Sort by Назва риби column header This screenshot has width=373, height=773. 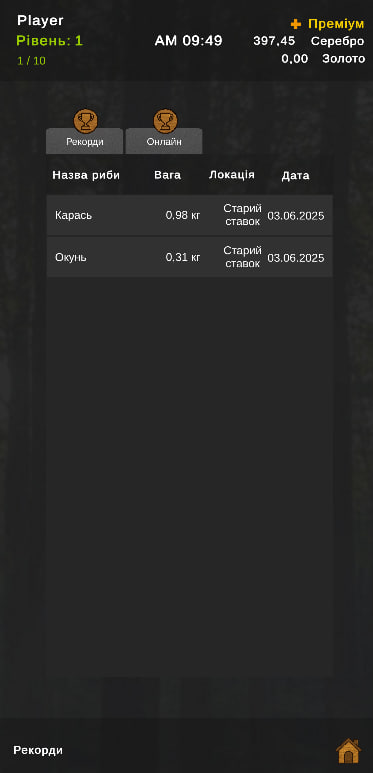click(x=86, y=175)
